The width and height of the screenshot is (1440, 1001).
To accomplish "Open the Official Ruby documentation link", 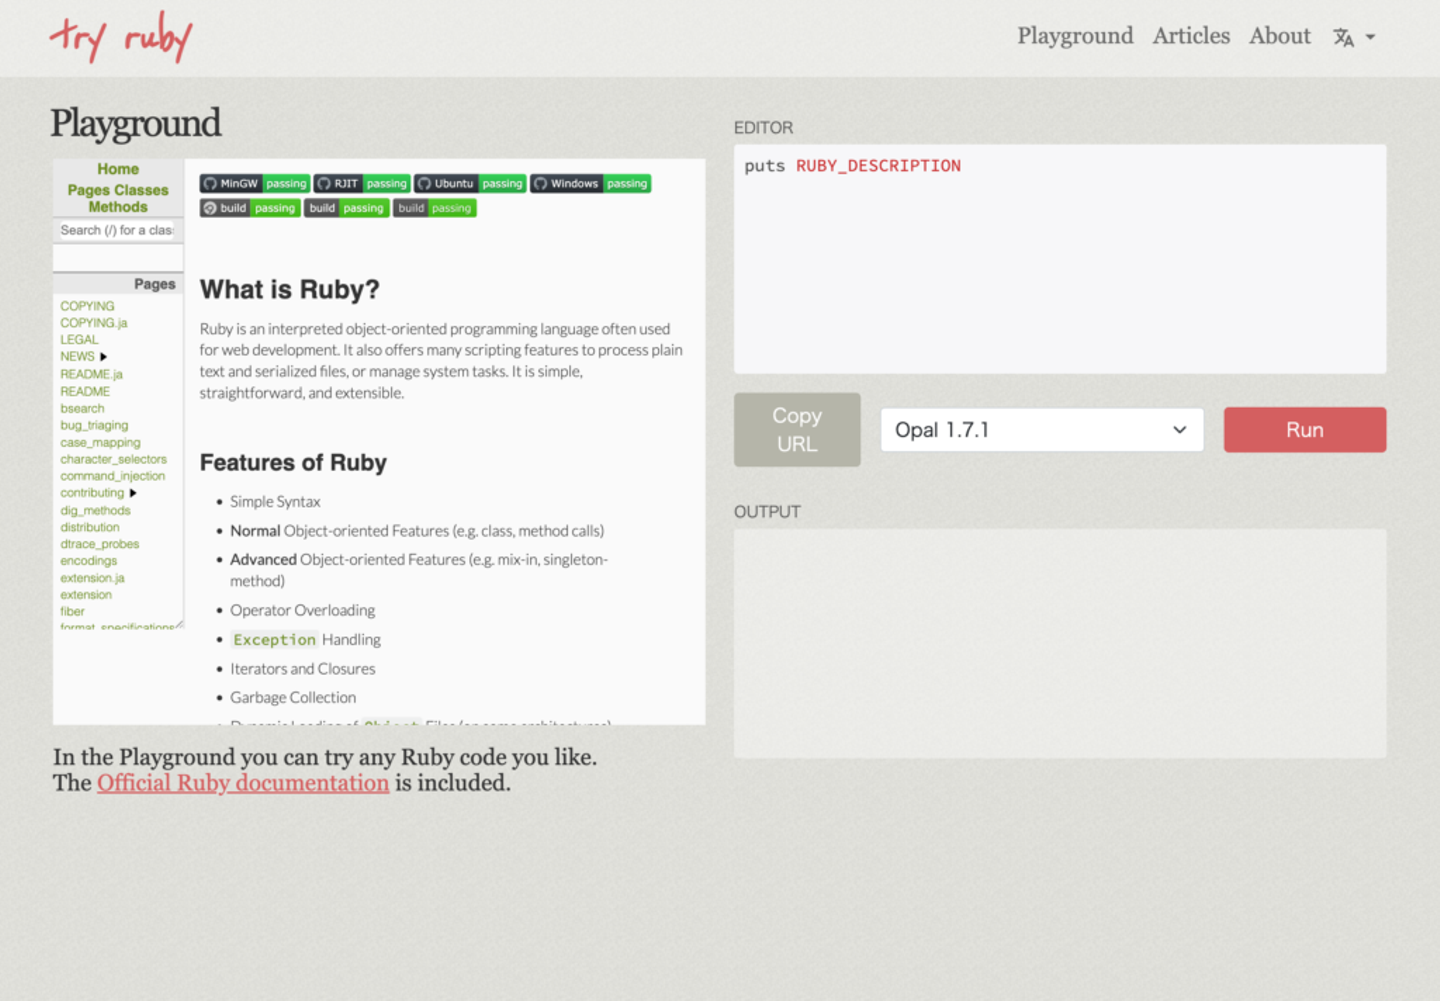I will (x=243, y=783).
